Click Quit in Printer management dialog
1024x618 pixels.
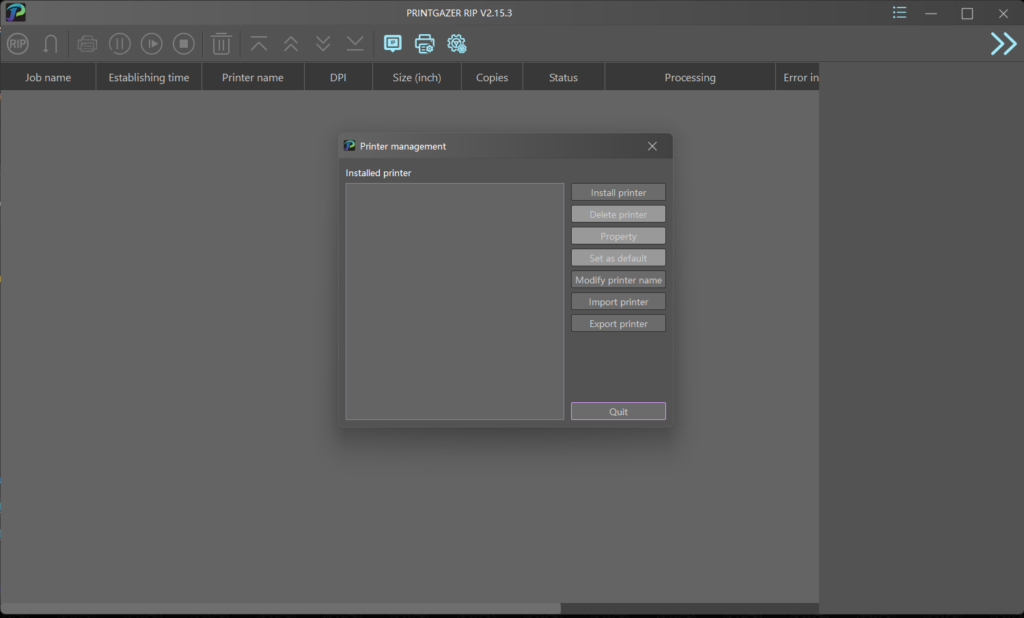(618, 411)
